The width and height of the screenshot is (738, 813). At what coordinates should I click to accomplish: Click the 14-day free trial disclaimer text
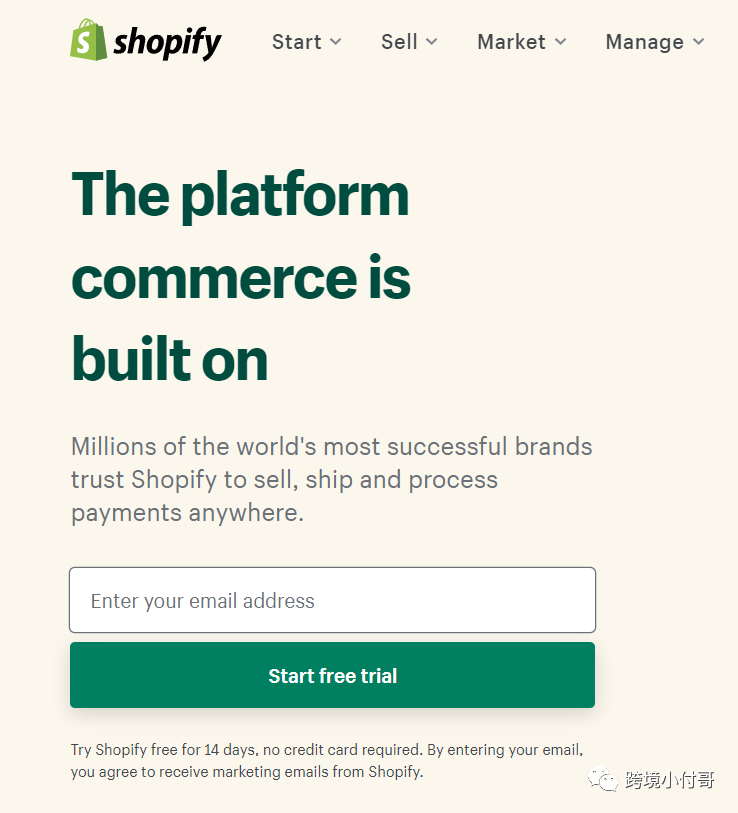click(x=326, y=760)
